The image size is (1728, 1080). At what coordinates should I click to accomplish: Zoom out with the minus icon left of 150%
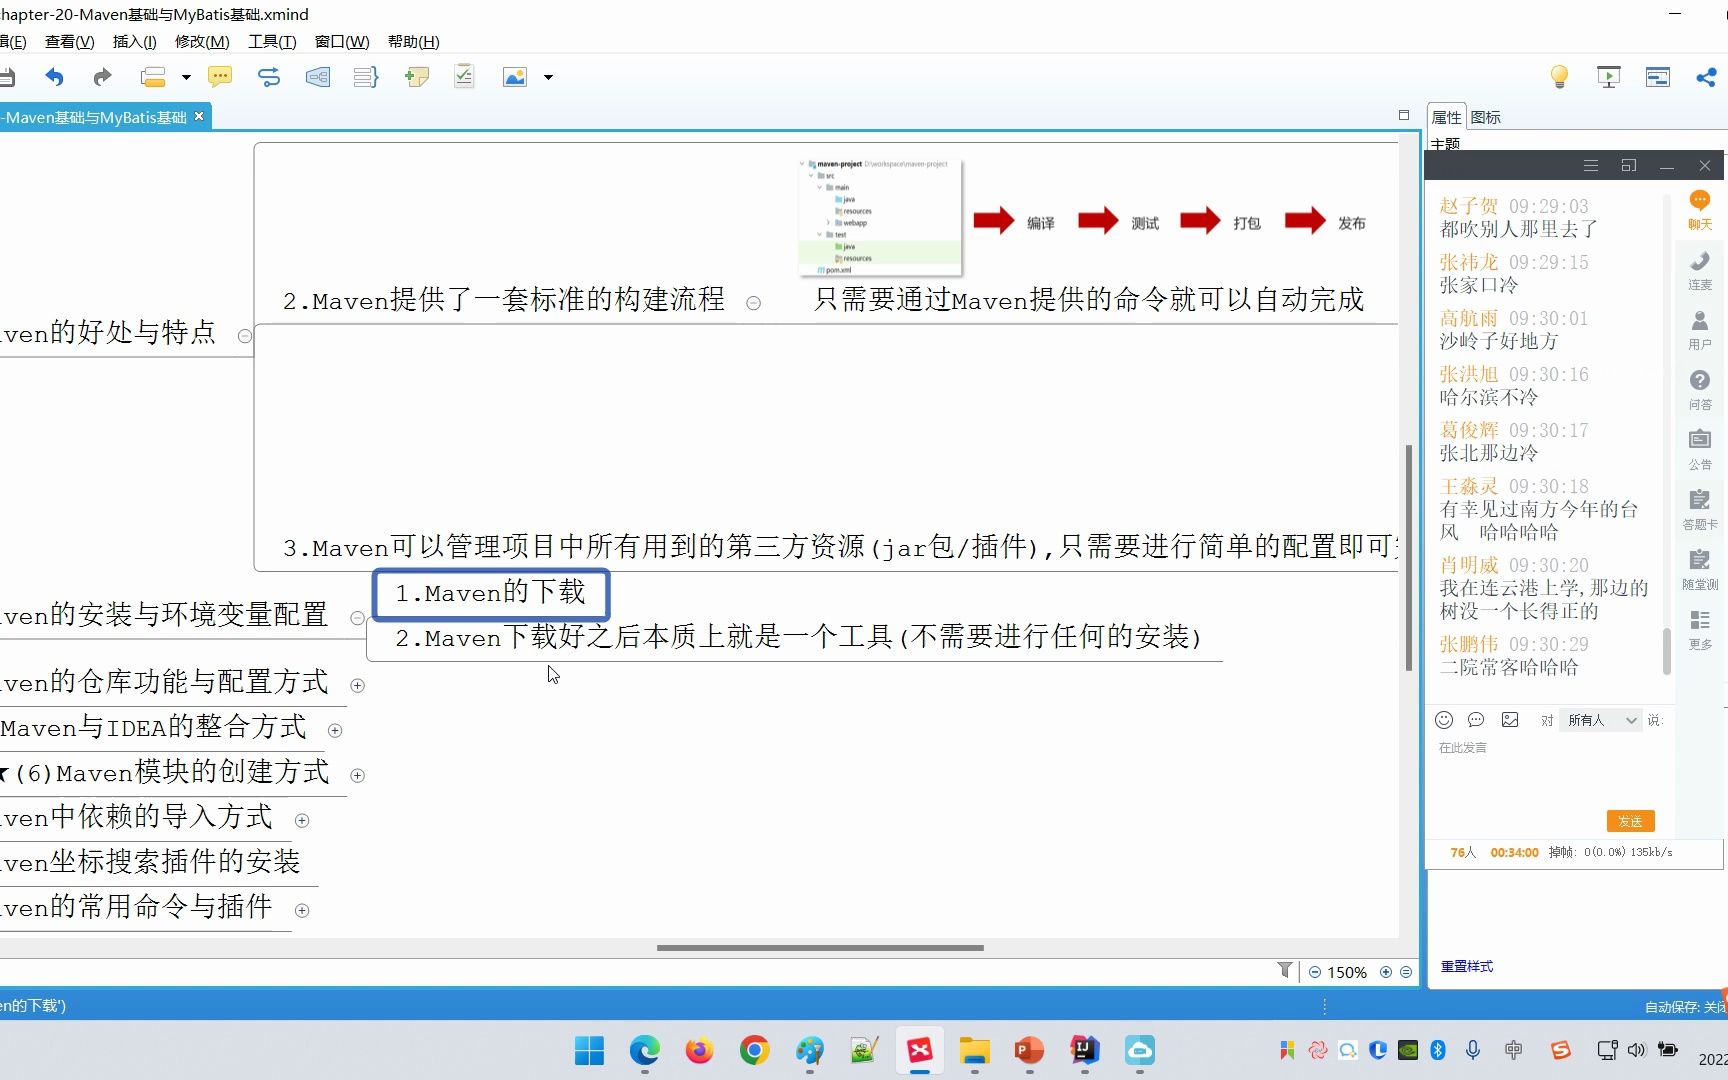tap(1315, 972)
